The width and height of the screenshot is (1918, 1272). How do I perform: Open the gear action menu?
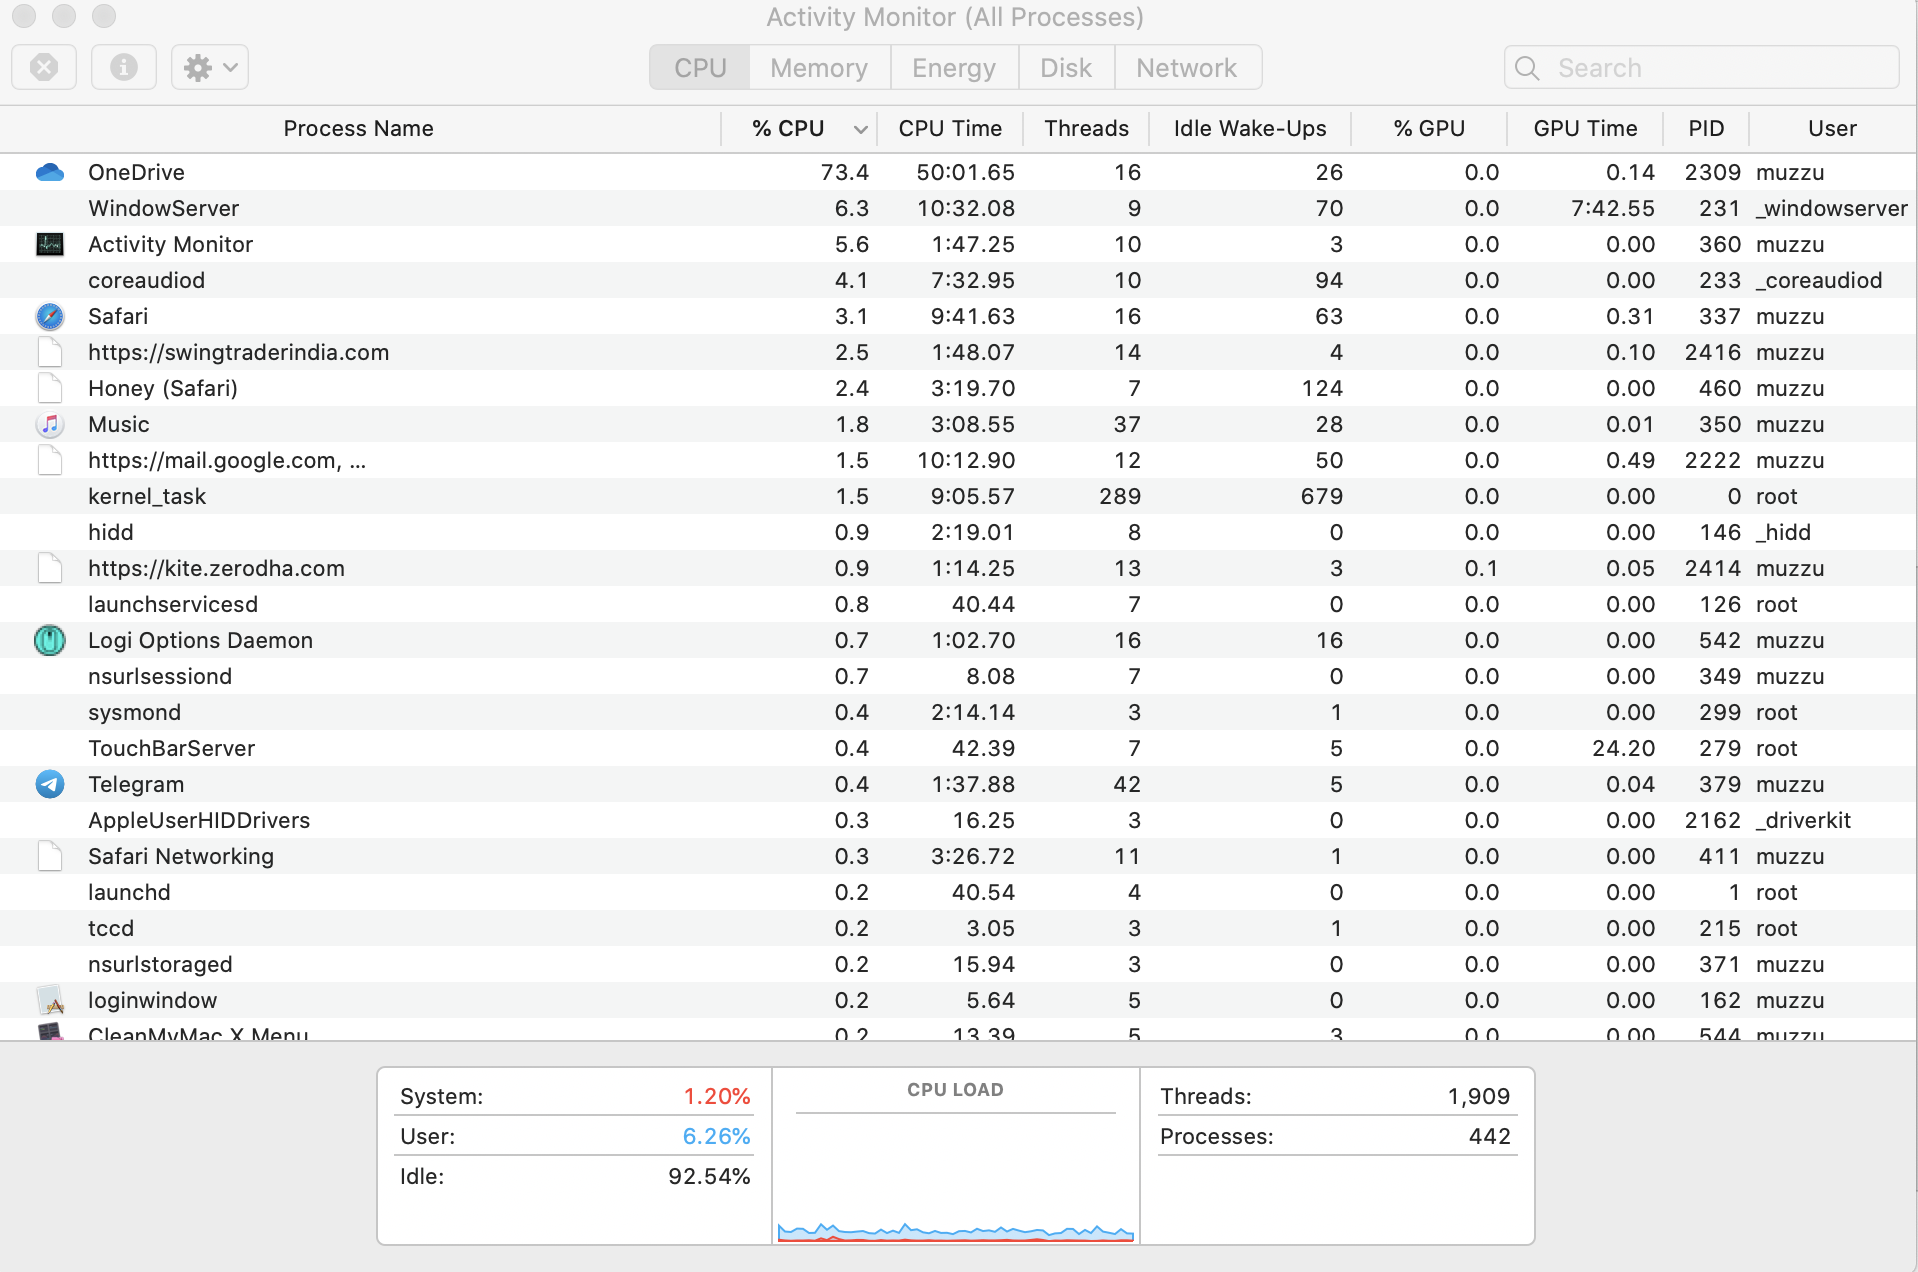210,68
